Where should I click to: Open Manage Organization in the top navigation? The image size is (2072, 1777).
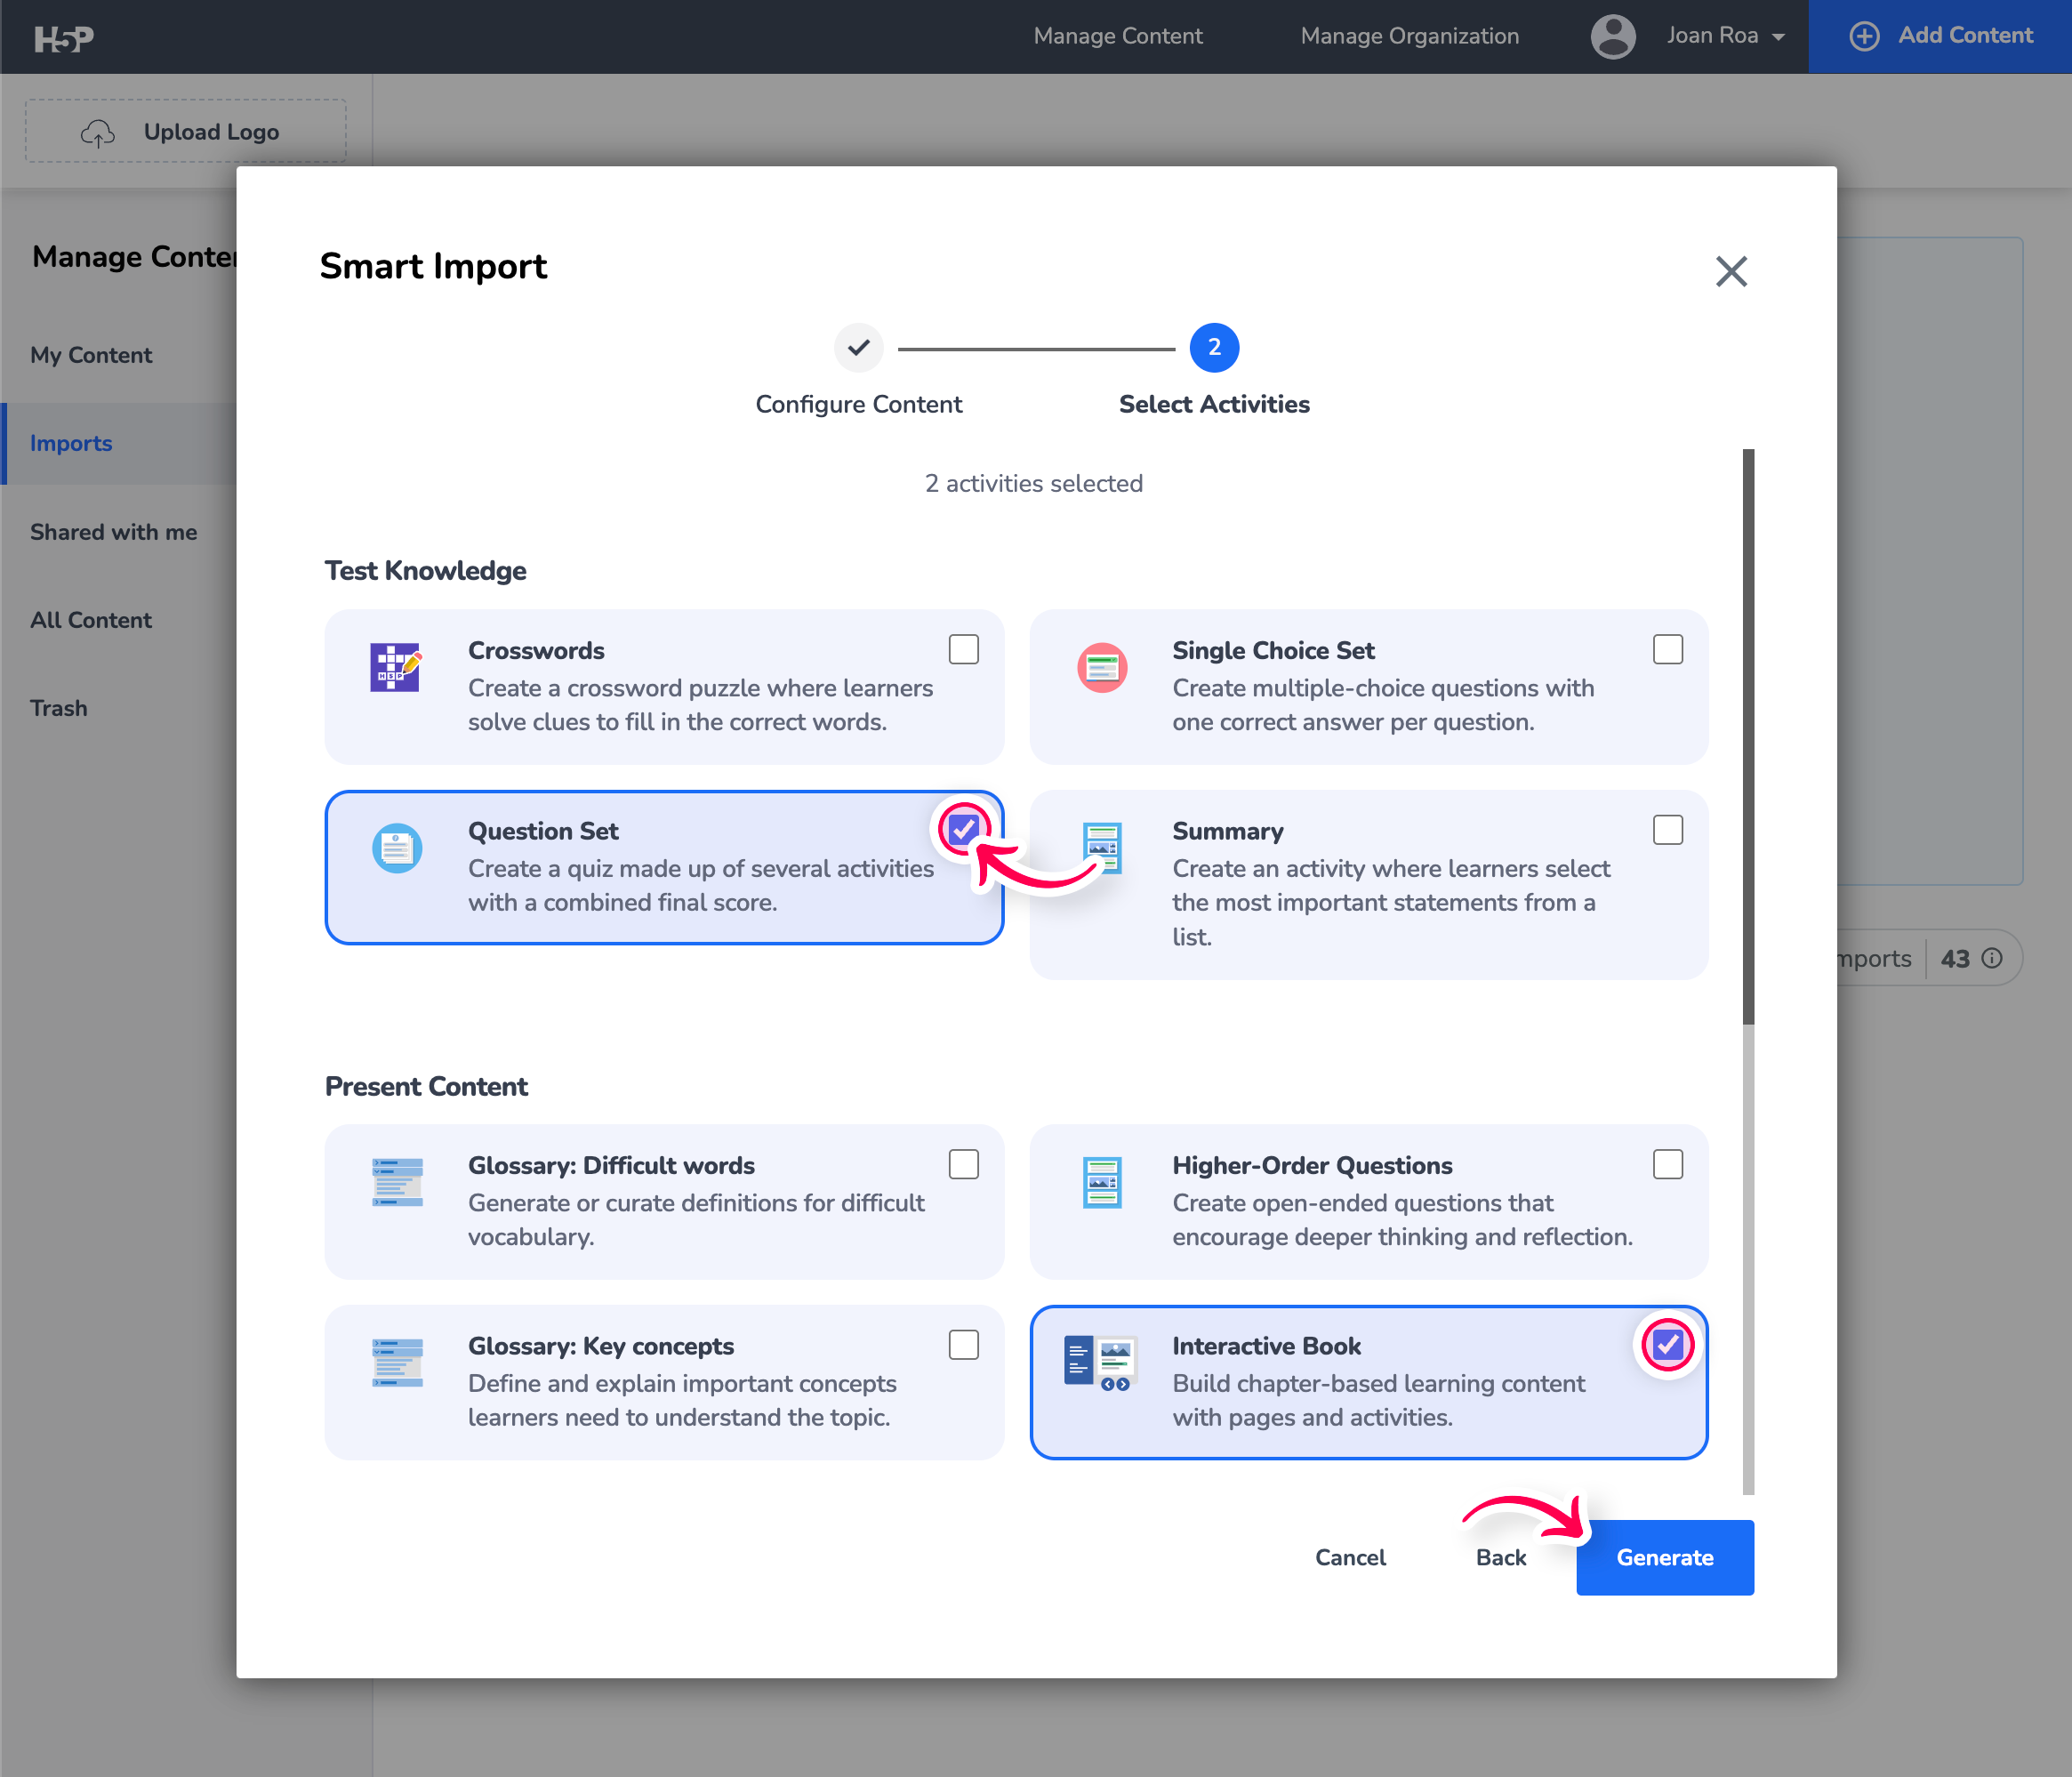(x=1410, y=36)
